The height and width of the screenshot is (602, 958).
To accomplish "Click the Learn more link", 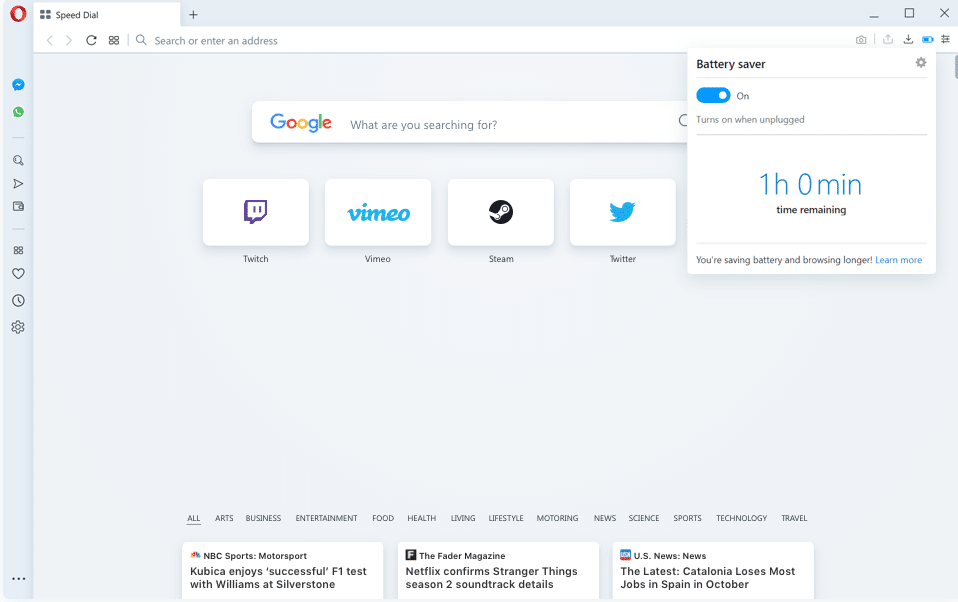I will tap(899, 260).
